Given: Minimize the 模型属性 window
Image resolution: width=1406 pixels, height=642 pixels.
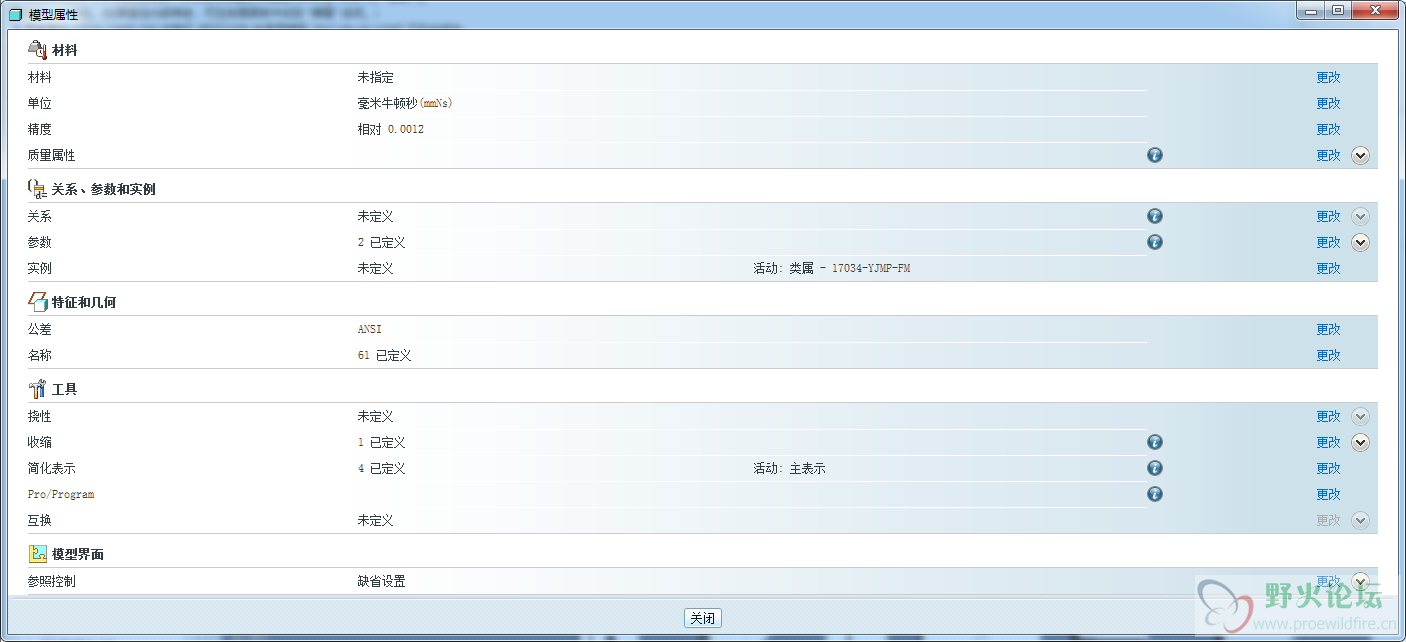Looking at the screenshot, I should (1313, 10).
